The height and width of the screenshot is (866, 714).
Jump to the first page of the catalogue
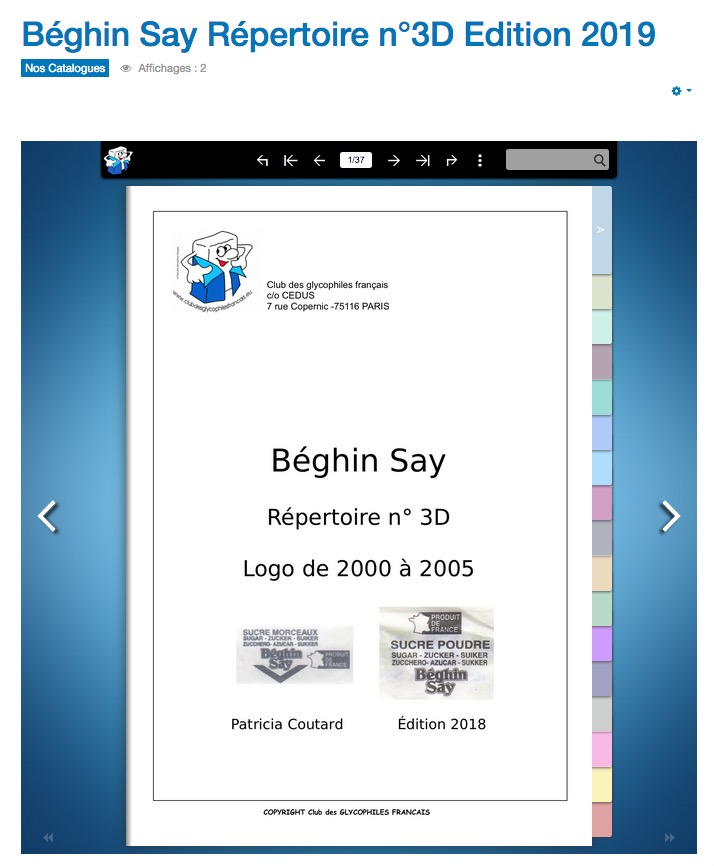click(290, 160)
